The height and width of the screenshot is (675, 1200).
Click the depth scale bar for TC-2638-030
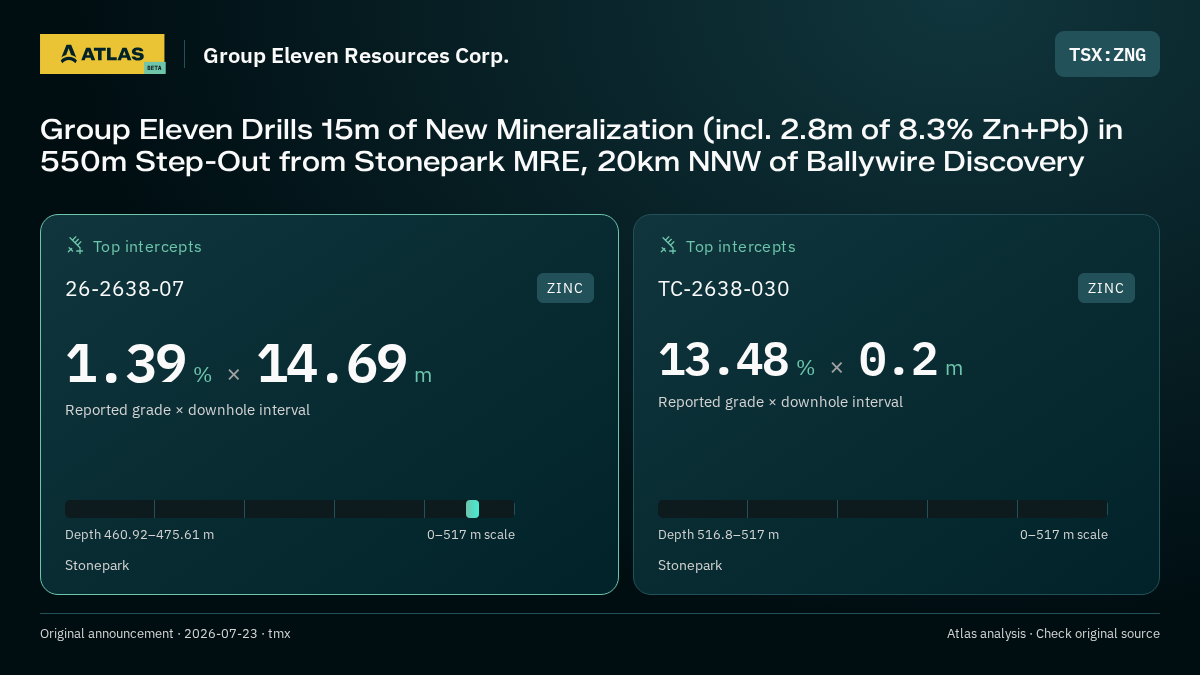point(883,509)
